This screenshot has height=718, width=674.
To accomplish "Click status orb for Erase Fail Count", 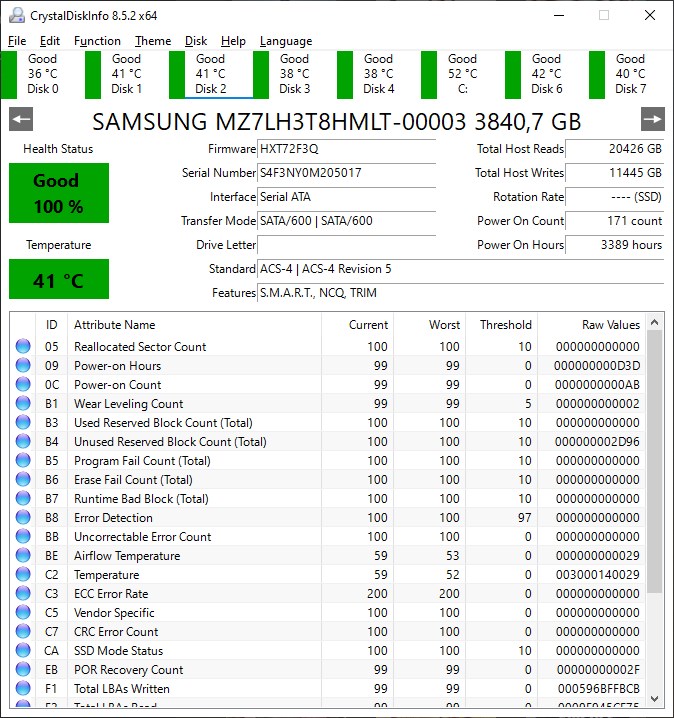I will [x=23, y=479].
